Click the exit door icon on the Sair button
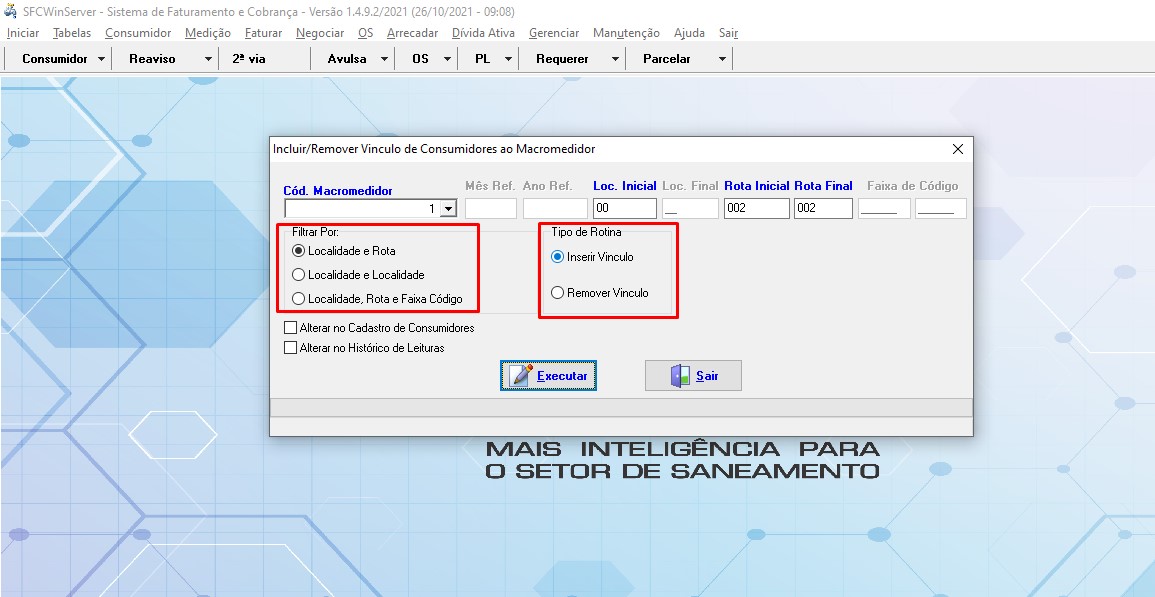This screenshot has width=1155, height=597. point(679,375)
